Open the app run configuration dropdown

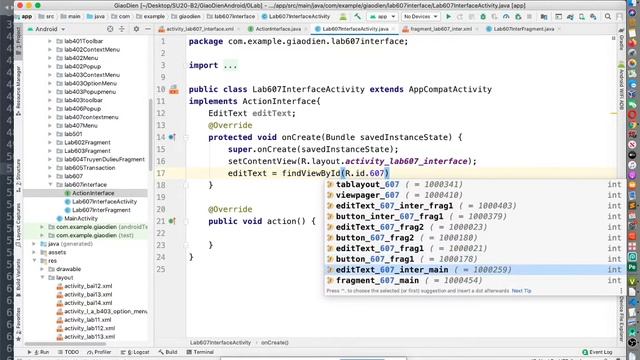click(x=382, y=17)
